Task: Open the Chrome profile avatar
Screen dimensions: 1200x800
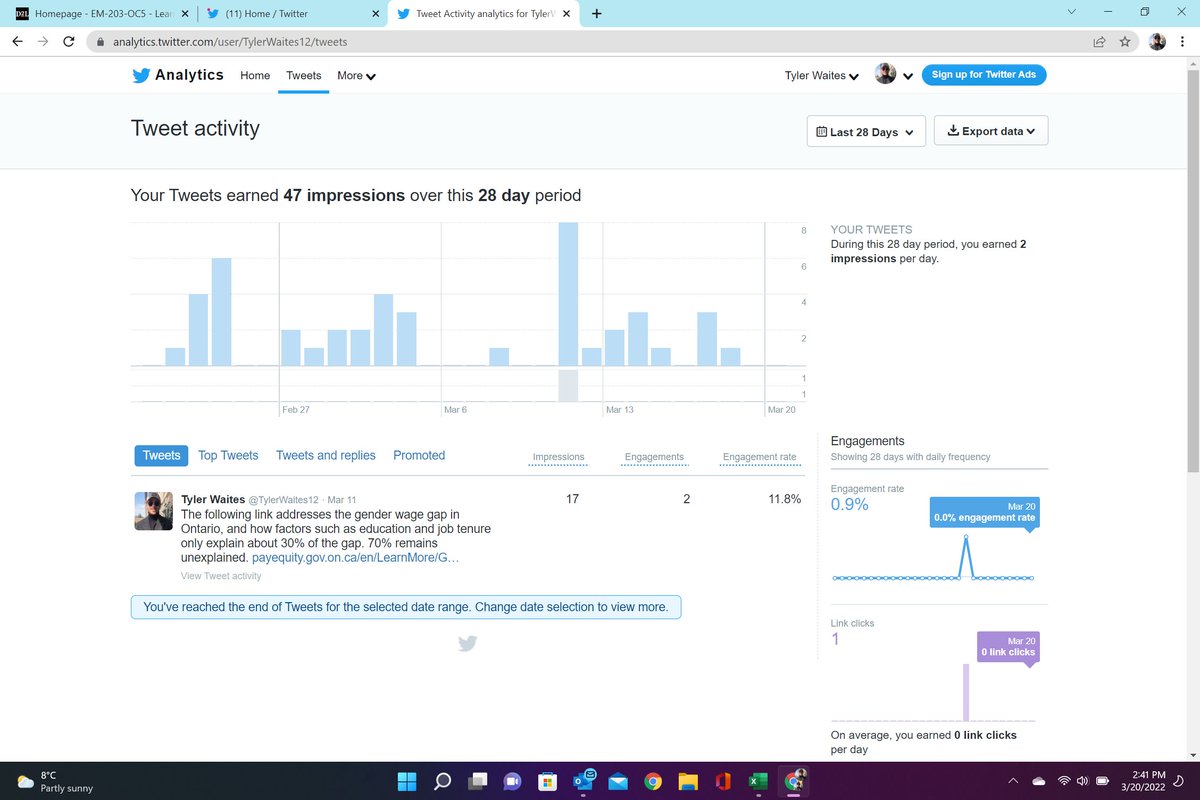Action: pos(1157,42)
